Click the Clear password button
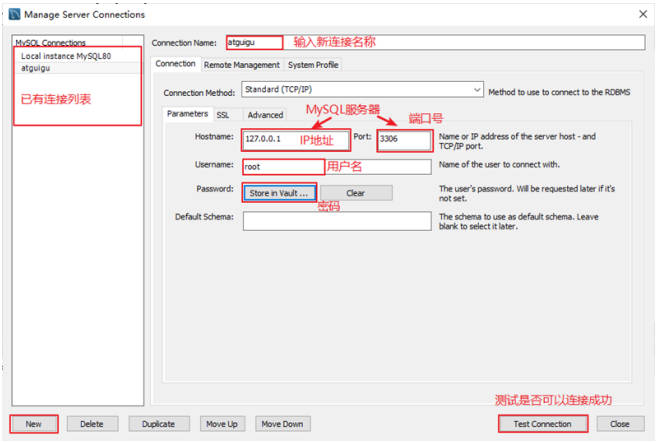The image size is (658, 442). click(x=356, y=193)
